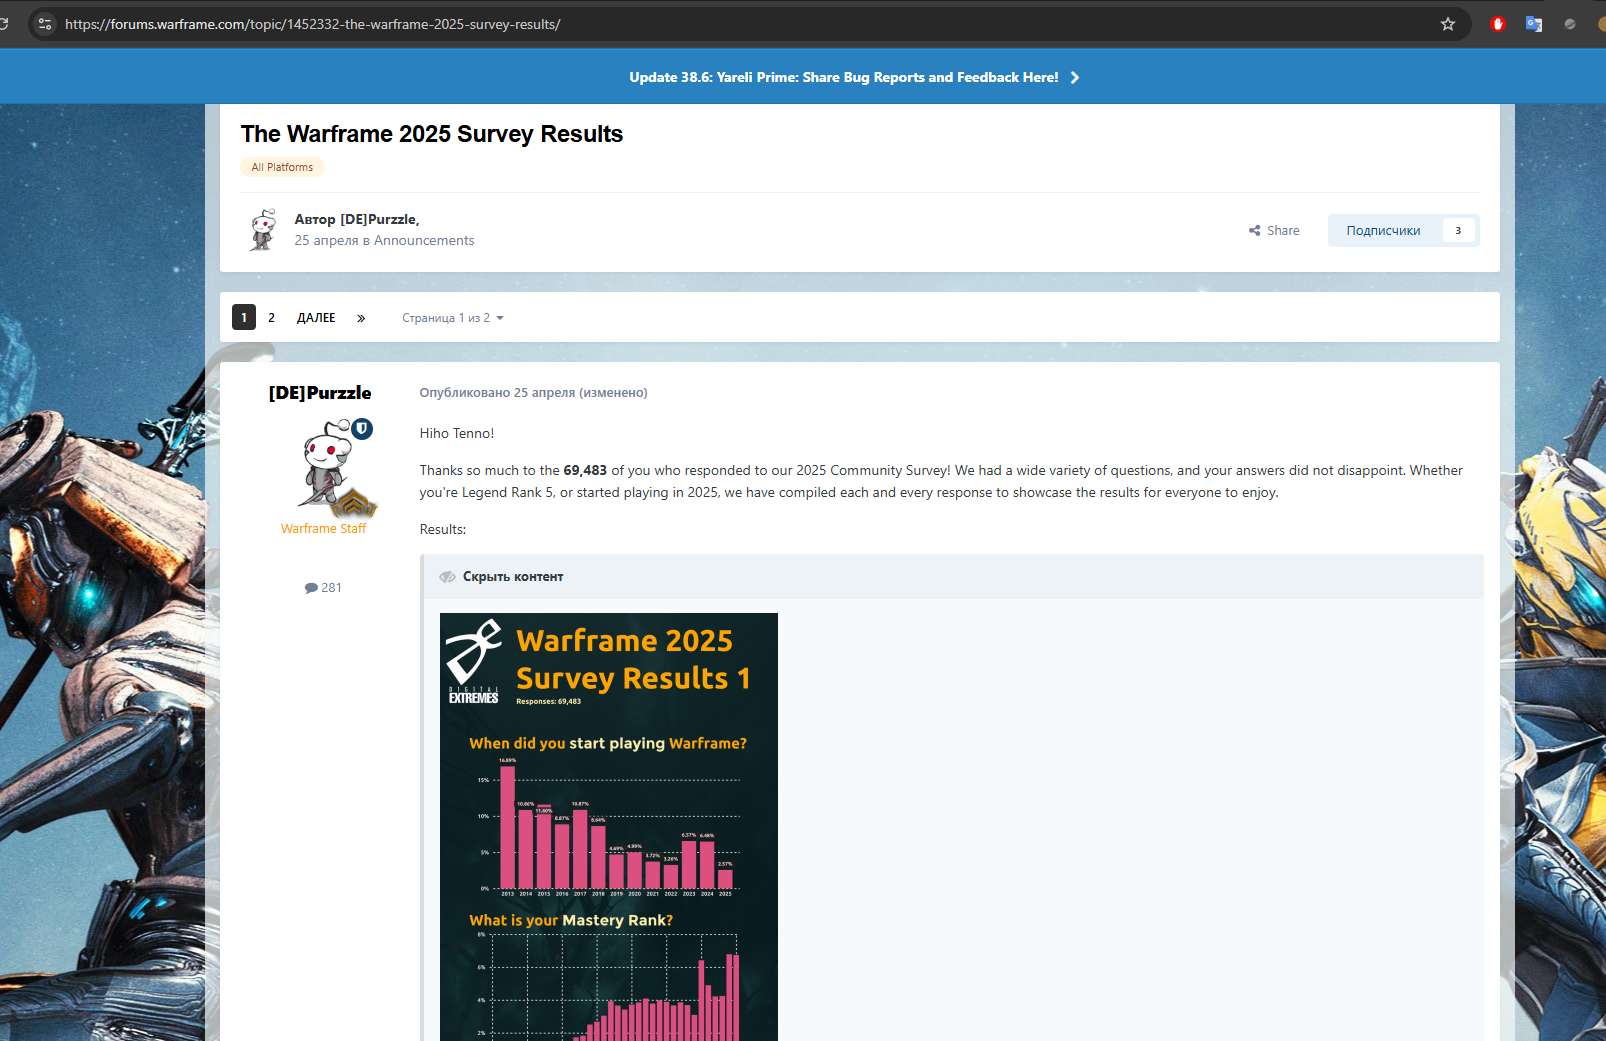Viewport: 1606px width, 1041px height.
Task: Go to the Announcements forum link
Action: point(424,240)
